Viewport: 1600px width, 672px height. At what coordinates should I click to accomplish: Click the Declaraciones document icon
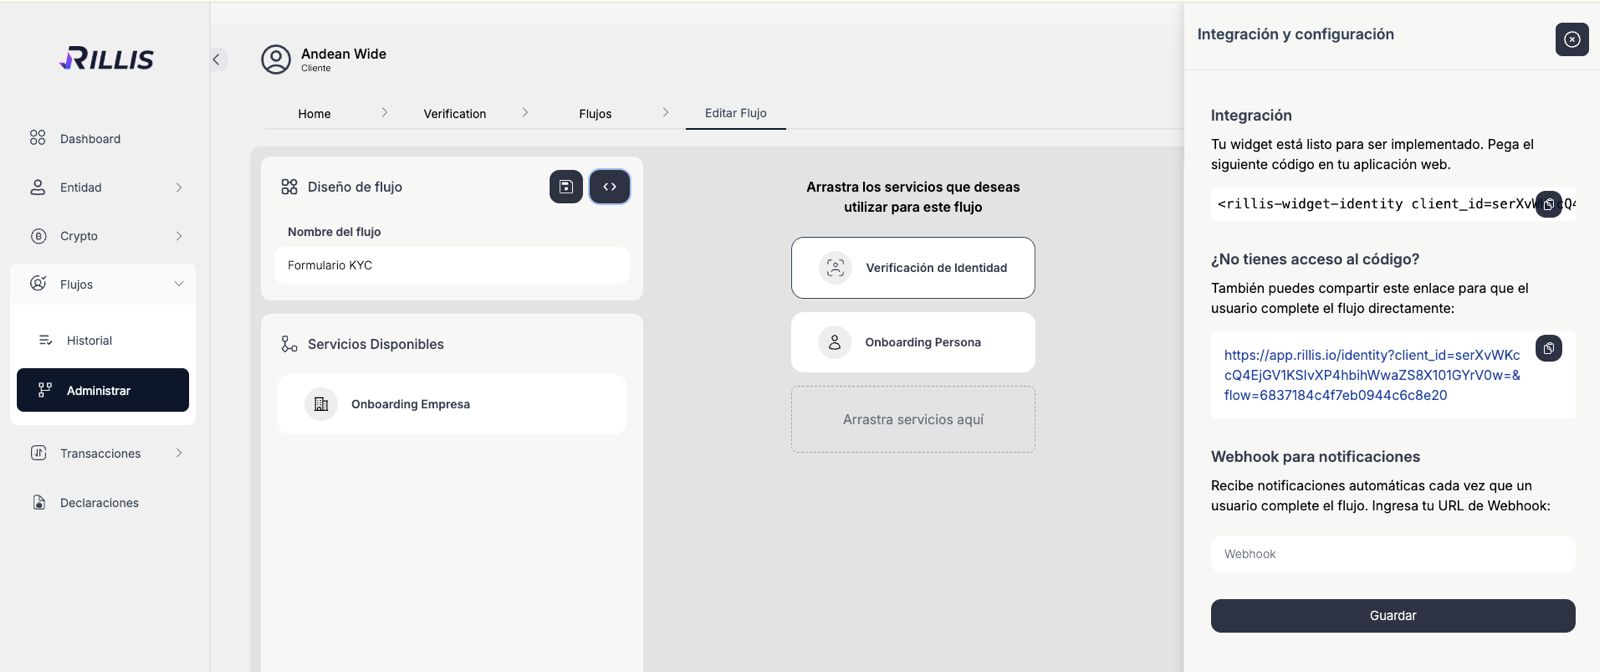coord(39,502)
